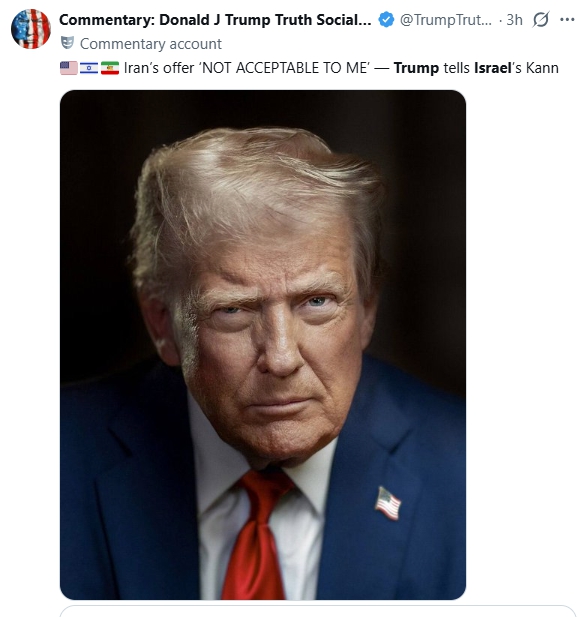The height and width of the screenshot is (617, 585).
Task: Click the bold word Trump in post
Action: pyautogui.click(x=416, y=68)
